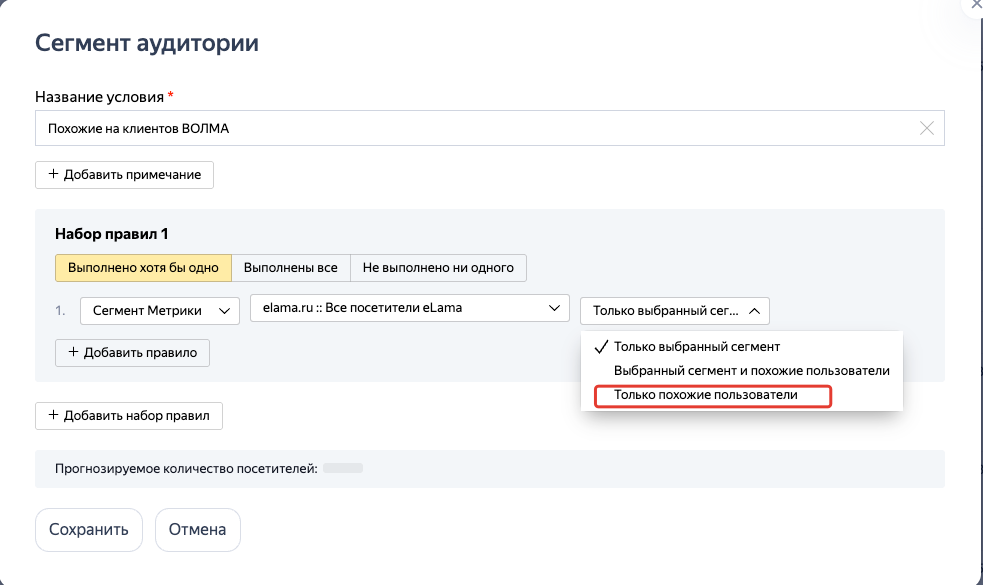Click the checkmark beside Только выбранный сегмент
This screenshot has width=983, height=585.
coord(601,346)
